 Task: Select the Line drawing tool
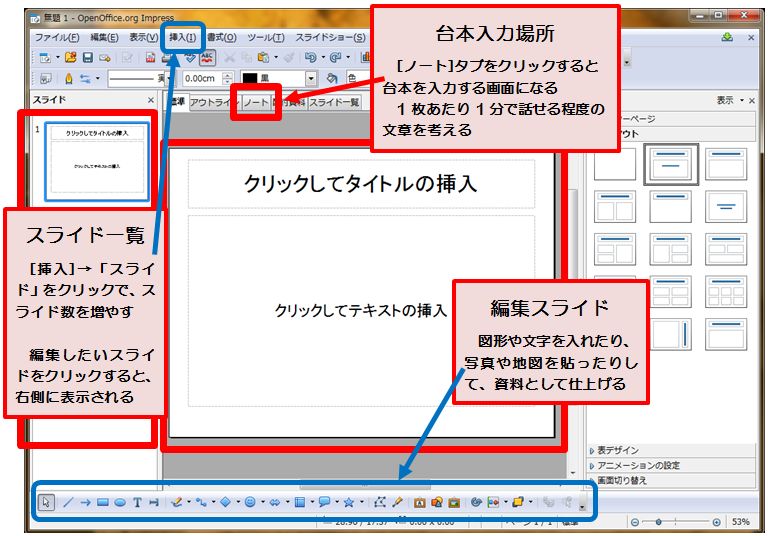coord(68,503)
